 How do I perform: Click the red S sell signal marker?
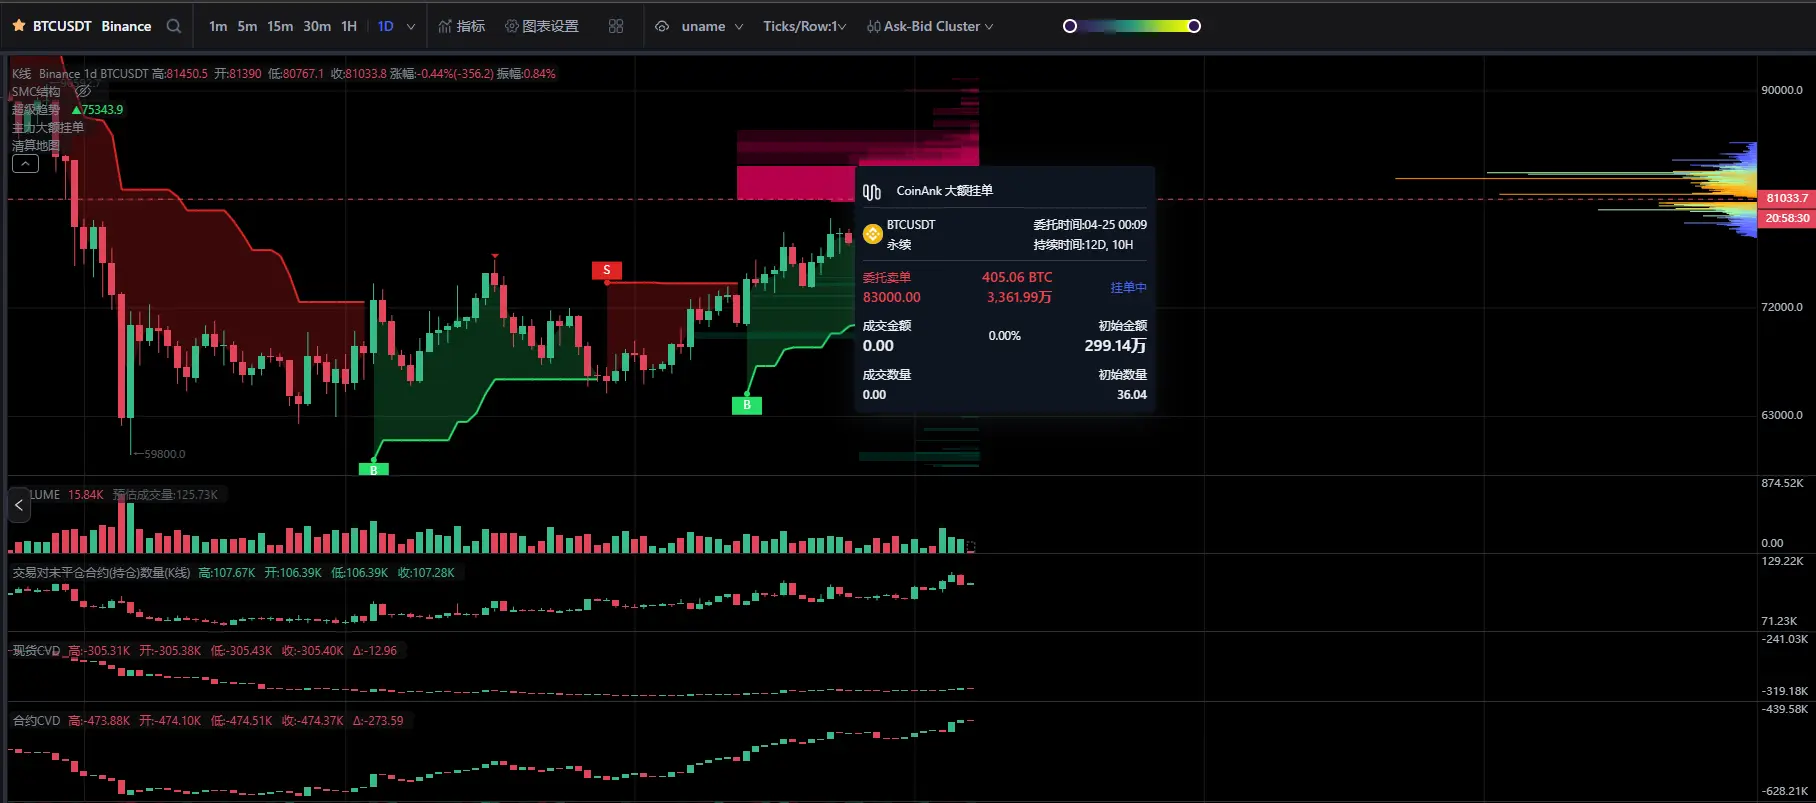[607, 270]
